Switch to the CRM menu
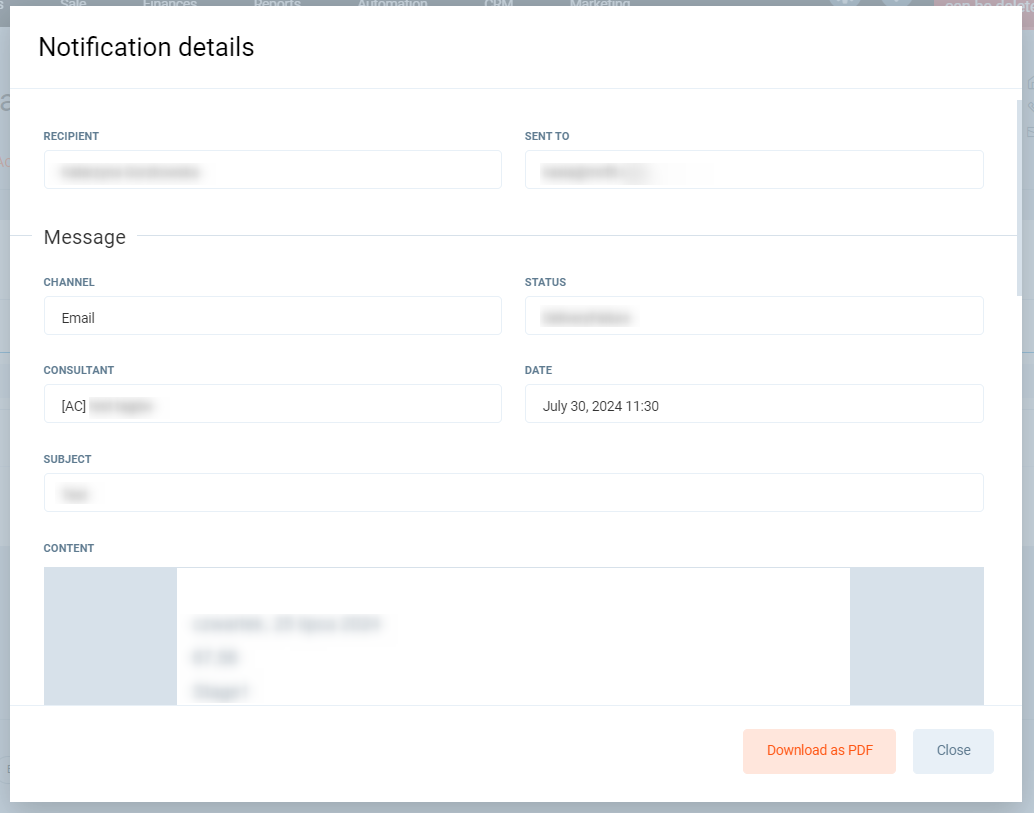Image resolution: width=1034 pixels, height=813 pixels. 498,4
